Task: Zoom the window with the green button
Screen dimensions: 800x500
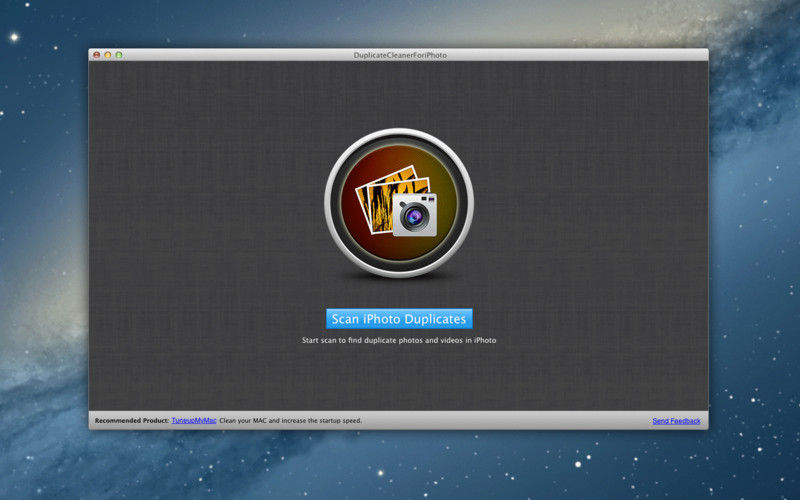Action: pyautogui.click(x=119, y=55)
